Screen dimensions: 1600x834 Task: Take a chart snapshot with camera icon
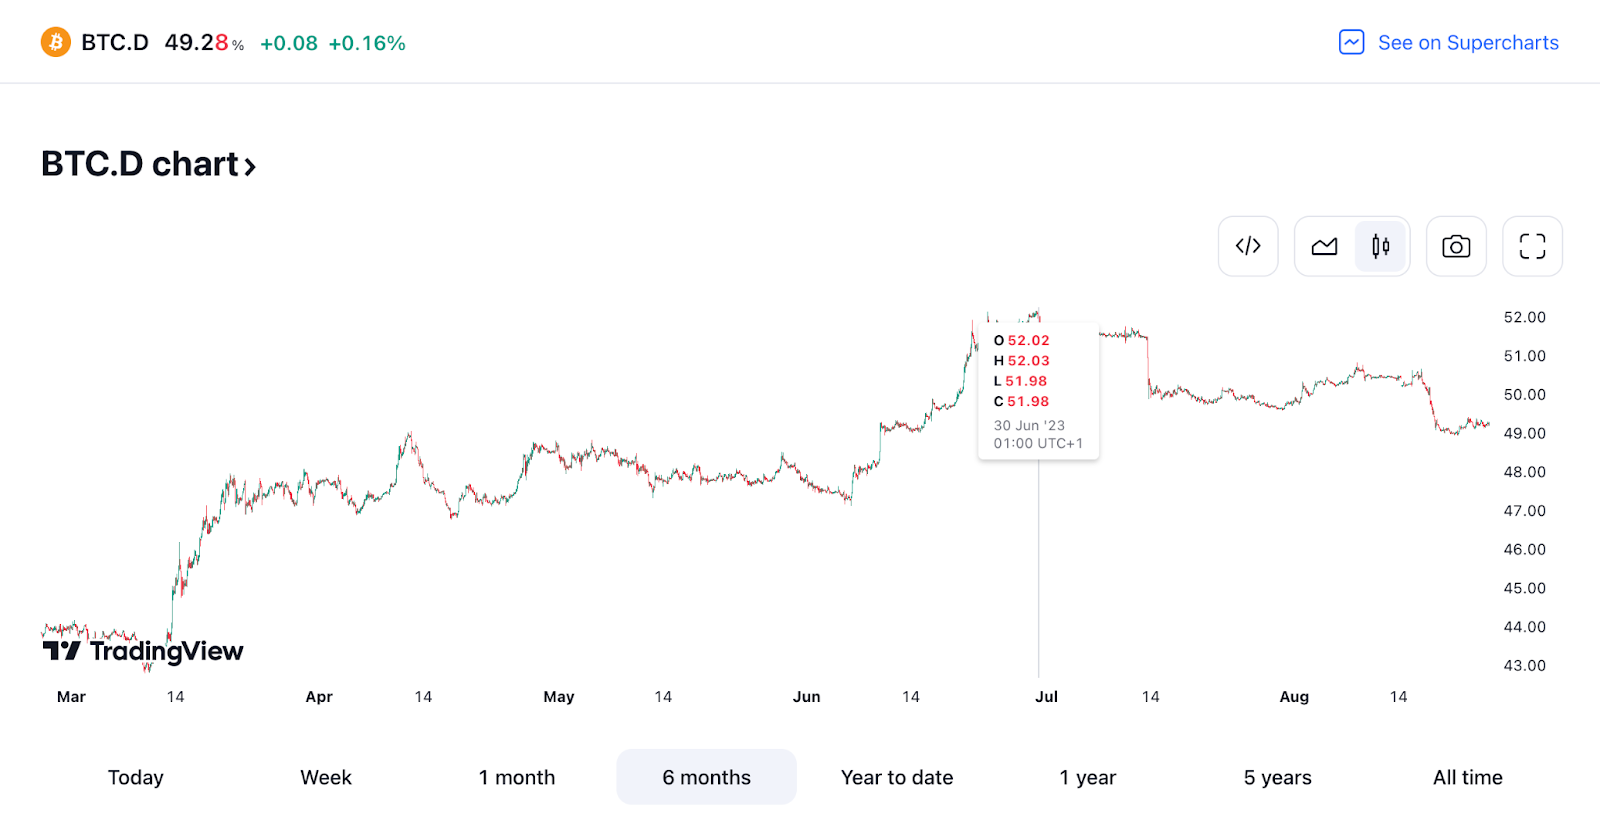click(x=1455, y=246)
